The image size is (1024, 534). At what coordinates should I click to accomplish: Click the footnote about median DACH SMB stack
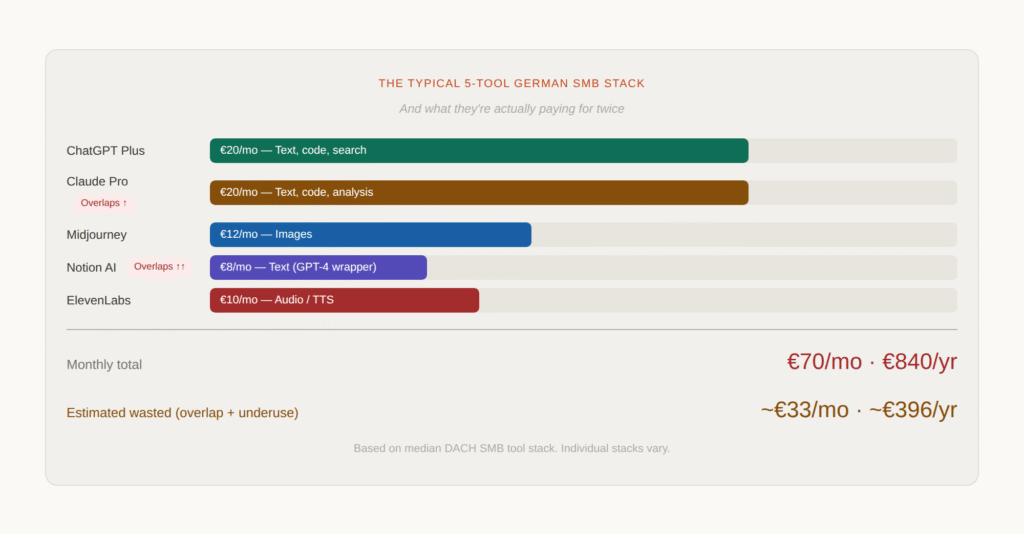pos(512,448)
